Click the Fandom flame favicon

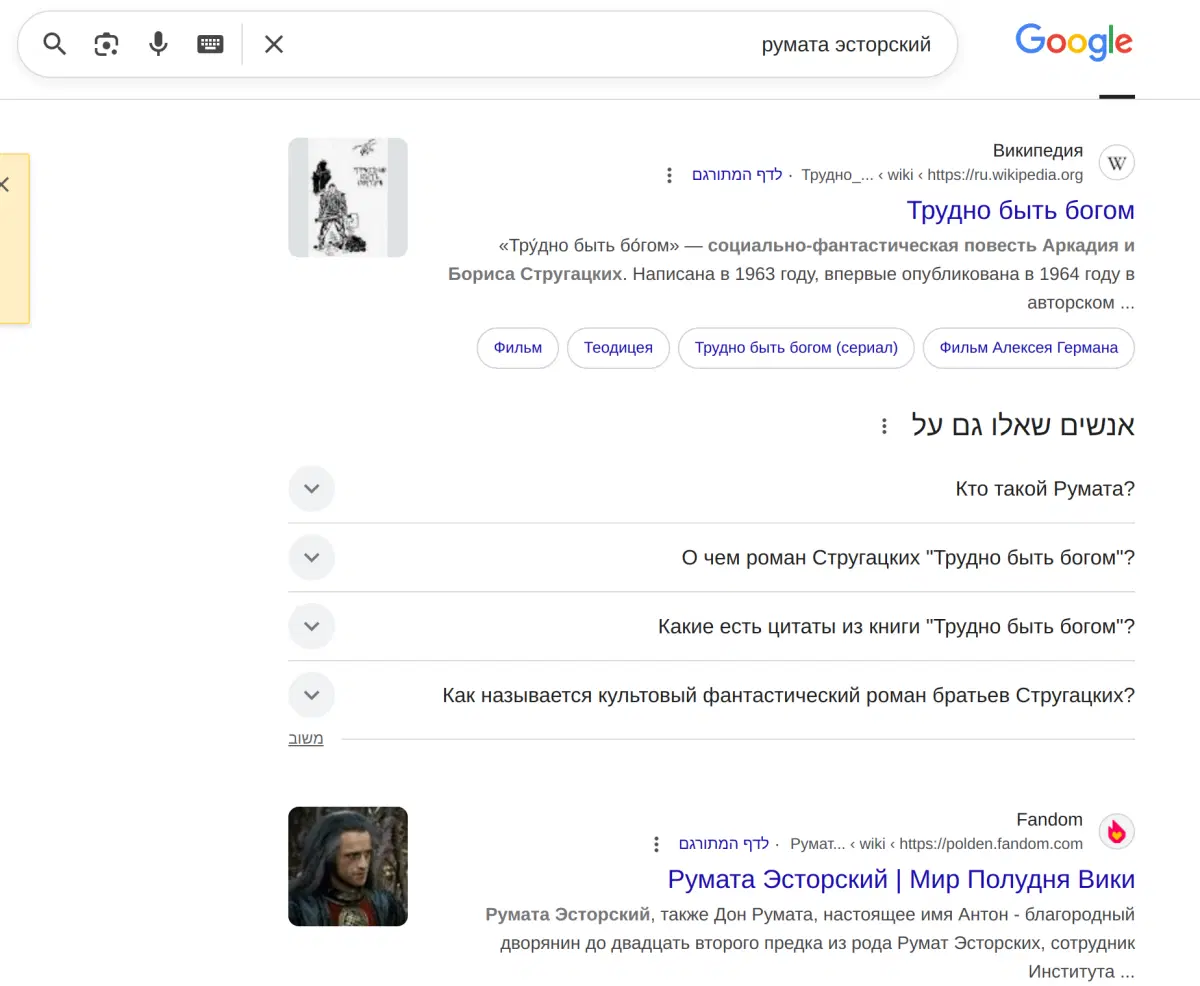(1117, 831)
